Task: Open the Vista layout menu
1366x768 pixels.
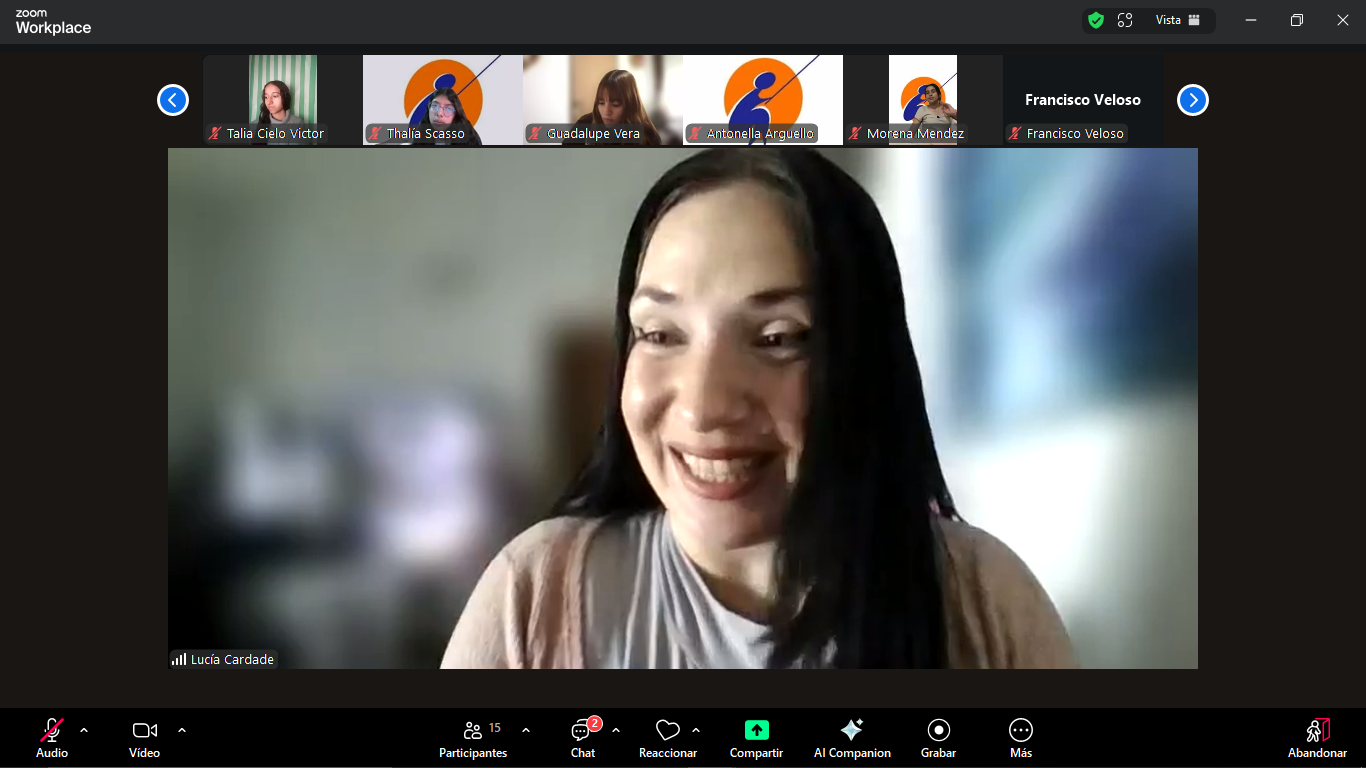Action: point(1177,20)
